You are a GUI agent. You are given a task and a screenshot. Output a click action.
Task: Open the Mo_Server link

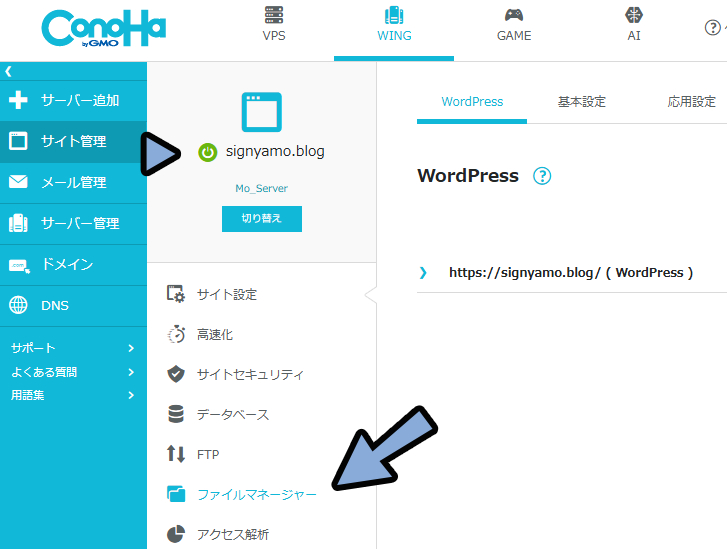coord(261,188)
